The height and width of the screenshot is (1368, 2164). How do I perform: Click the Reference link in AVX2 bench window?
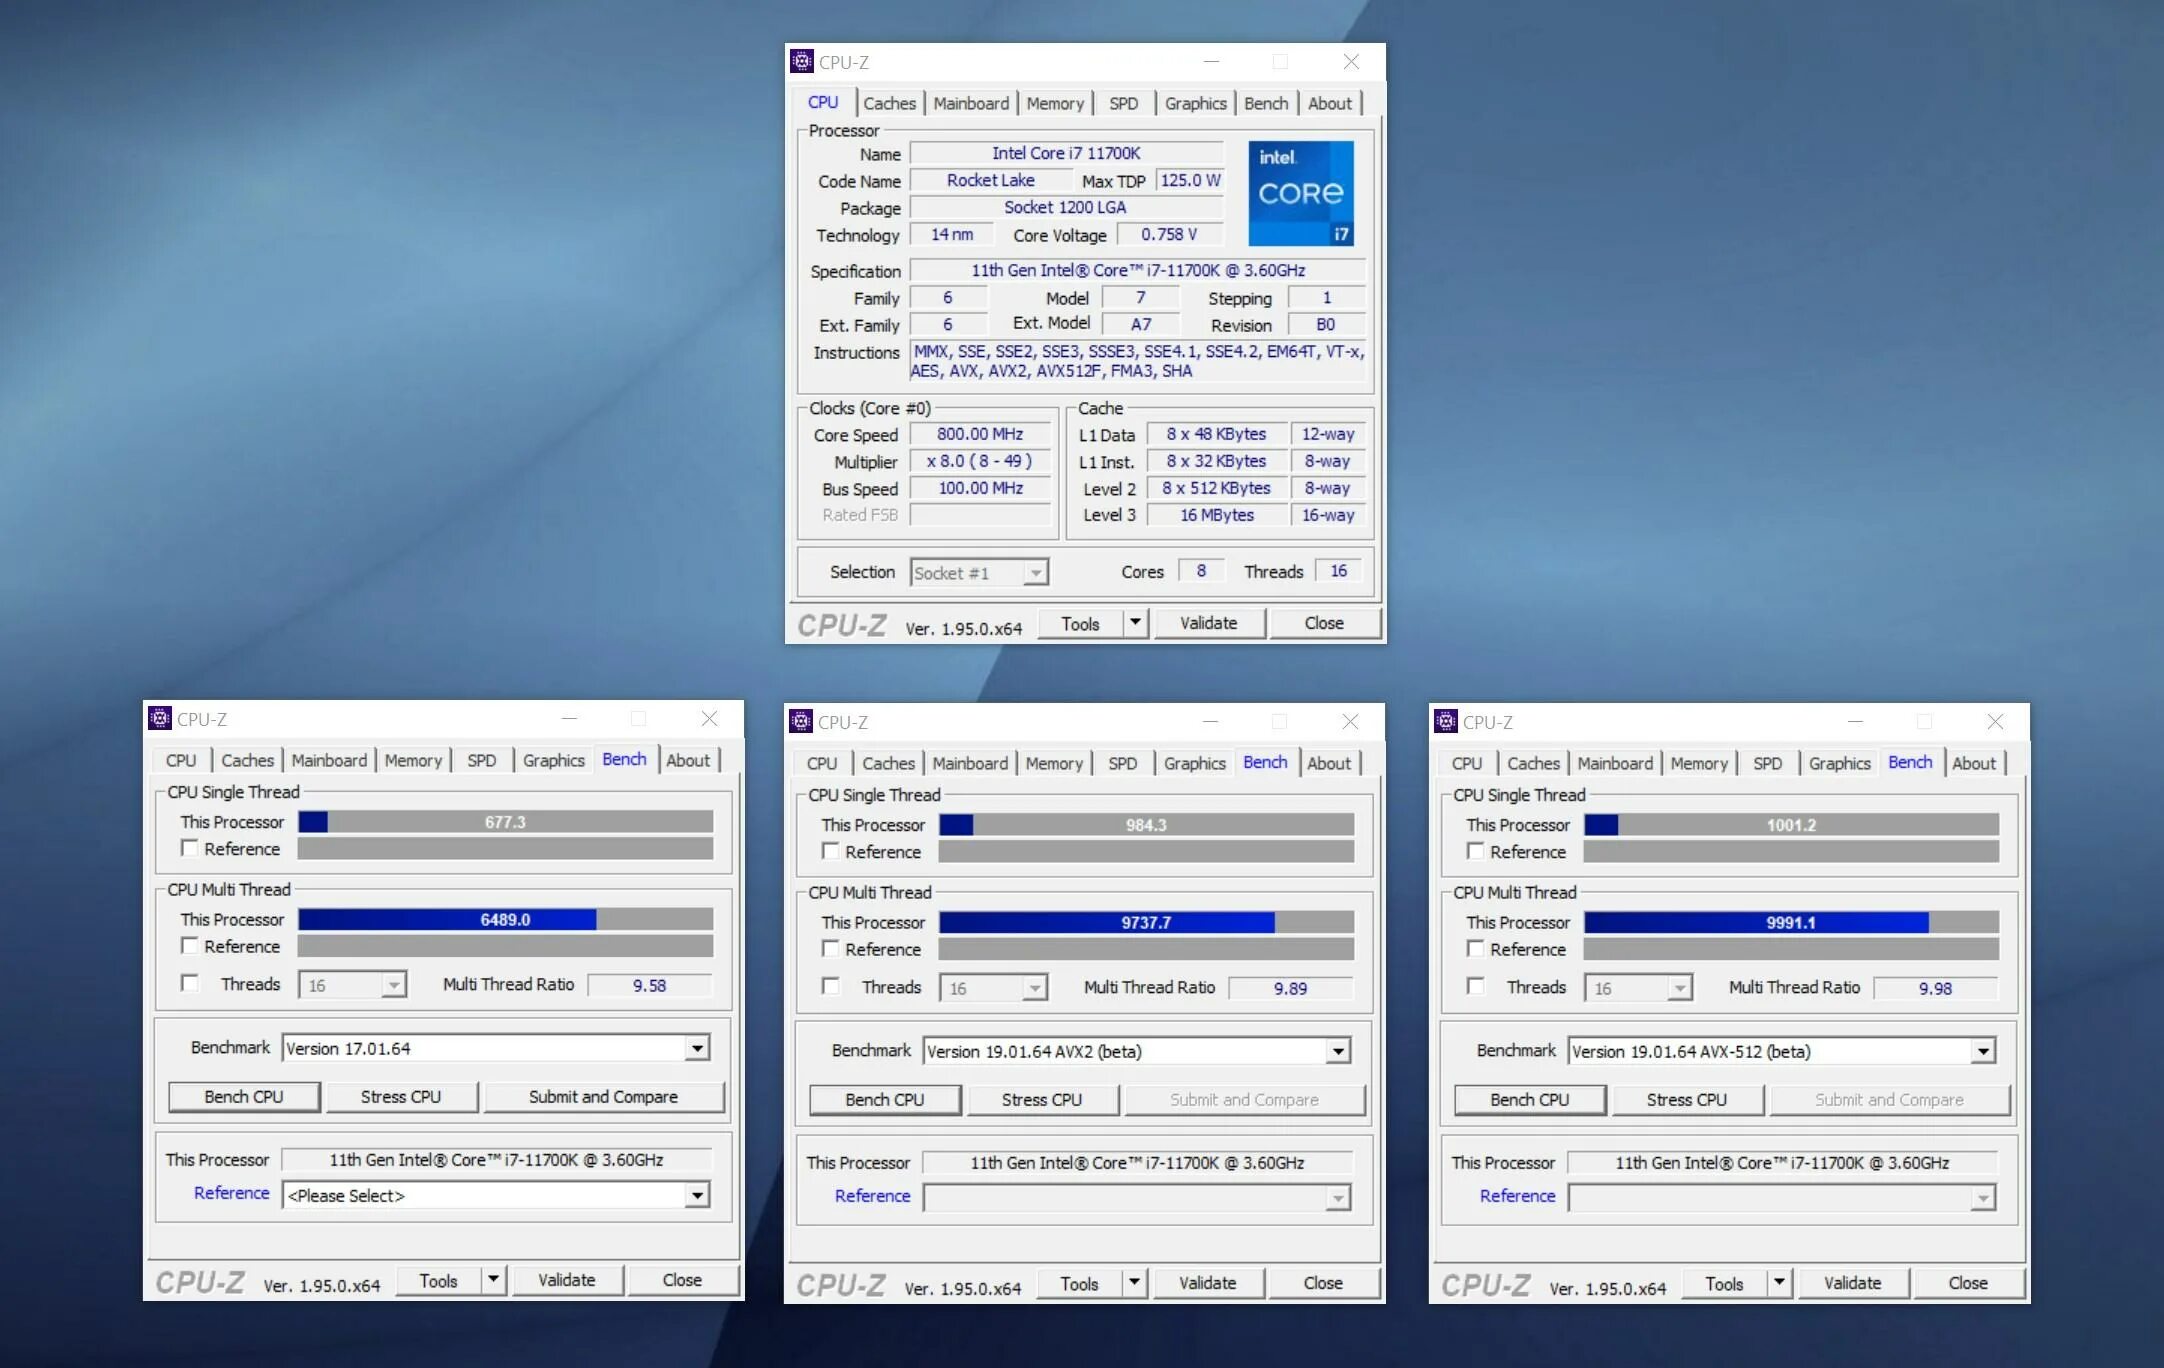(873, 1196)
